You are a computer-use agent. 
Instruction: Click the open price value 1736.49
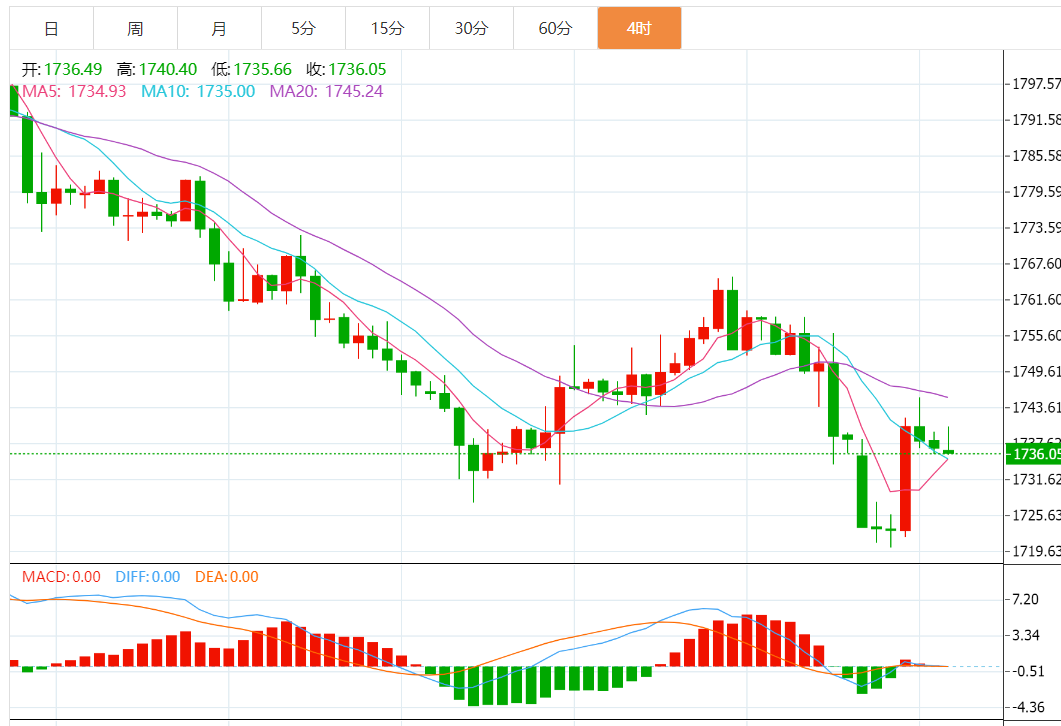click(x=73, y=70)
